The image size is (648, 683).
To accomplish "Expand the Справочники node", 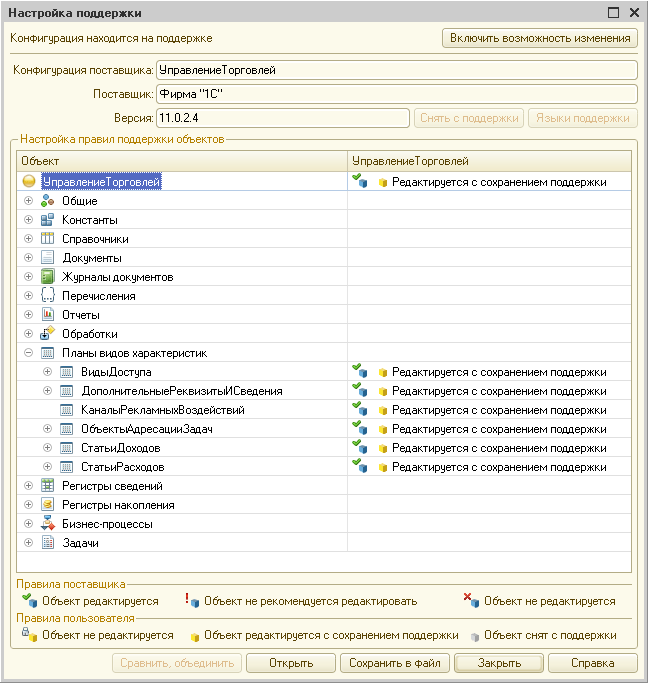I will (29, 238).
